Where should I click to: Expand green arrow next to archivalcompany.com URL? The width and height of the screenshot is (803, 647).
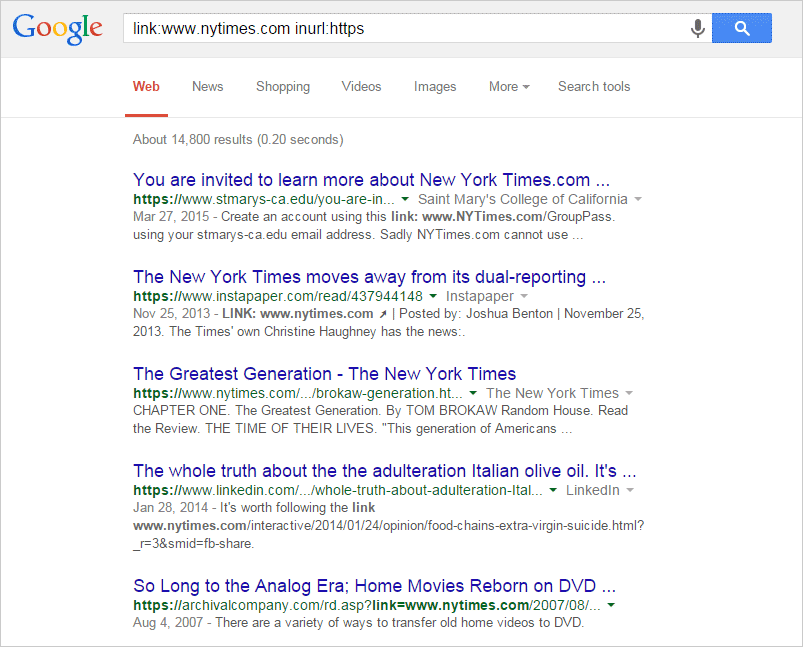pos(610,605)
